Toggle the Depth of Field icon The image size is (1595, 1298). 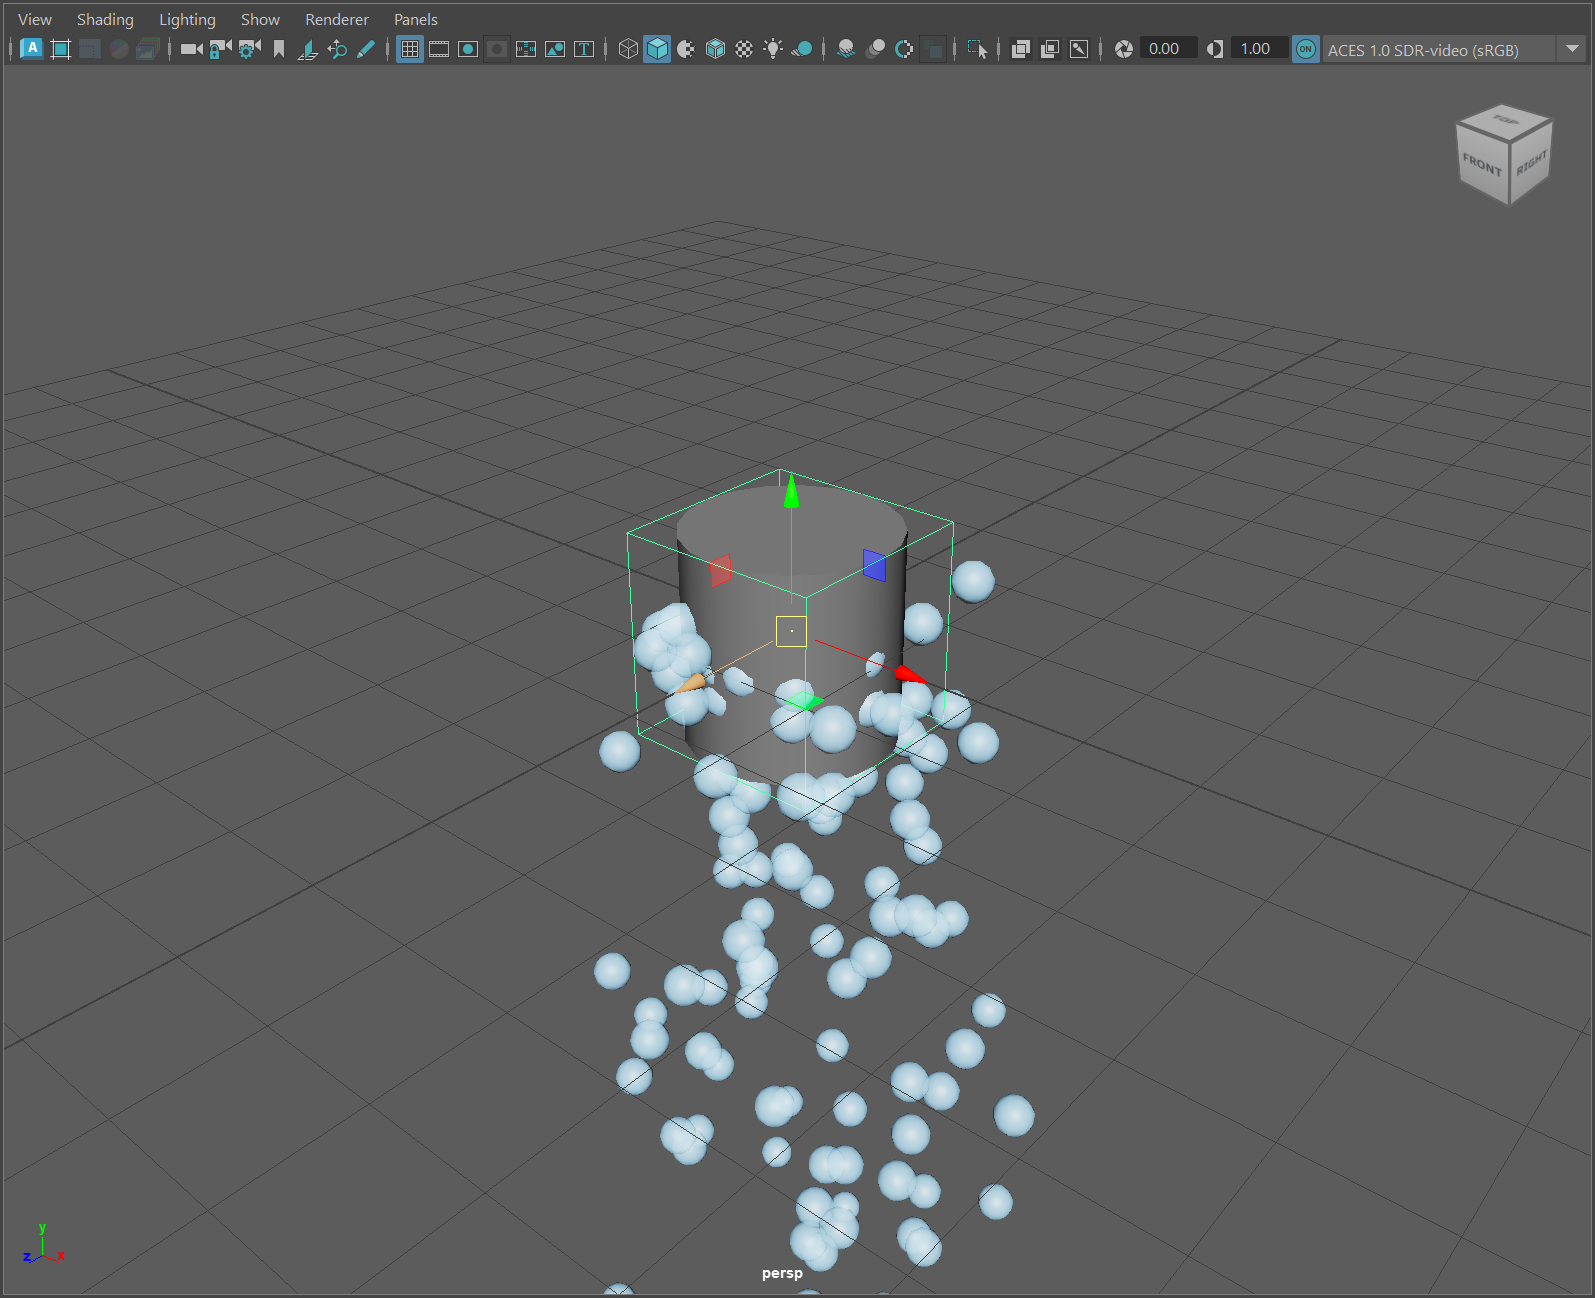click(933, 49)
